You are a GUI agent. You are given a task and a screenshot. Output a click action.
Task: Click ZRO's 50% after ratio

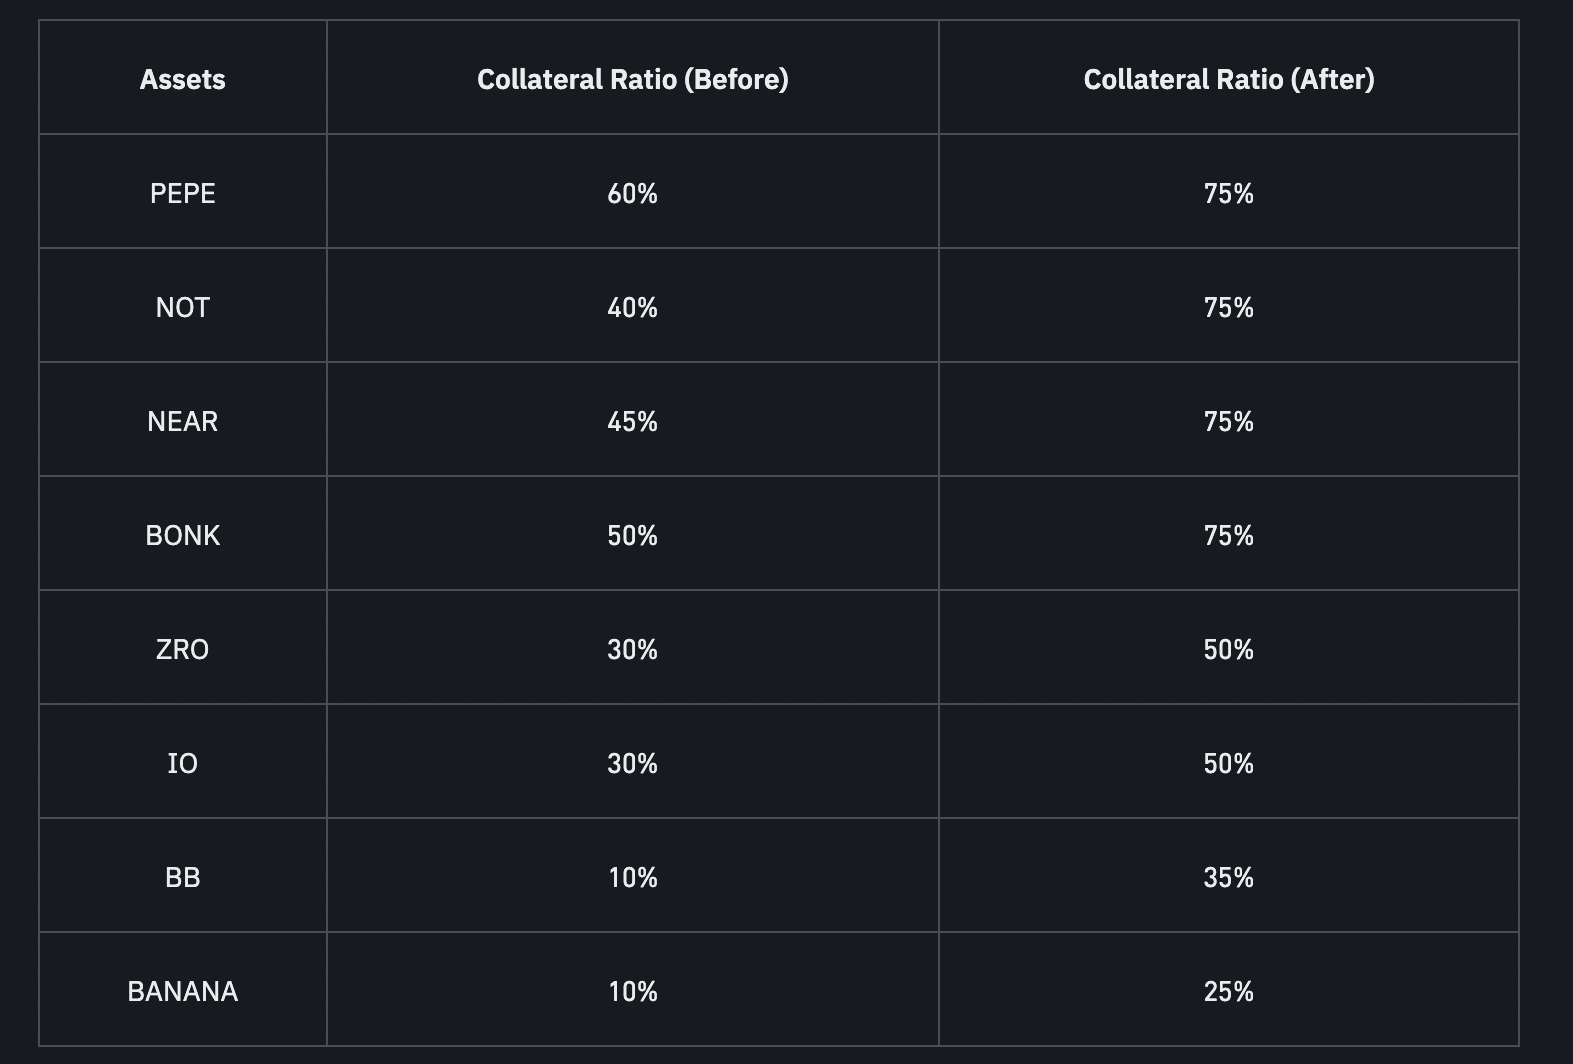click(x=1228, y=649)
